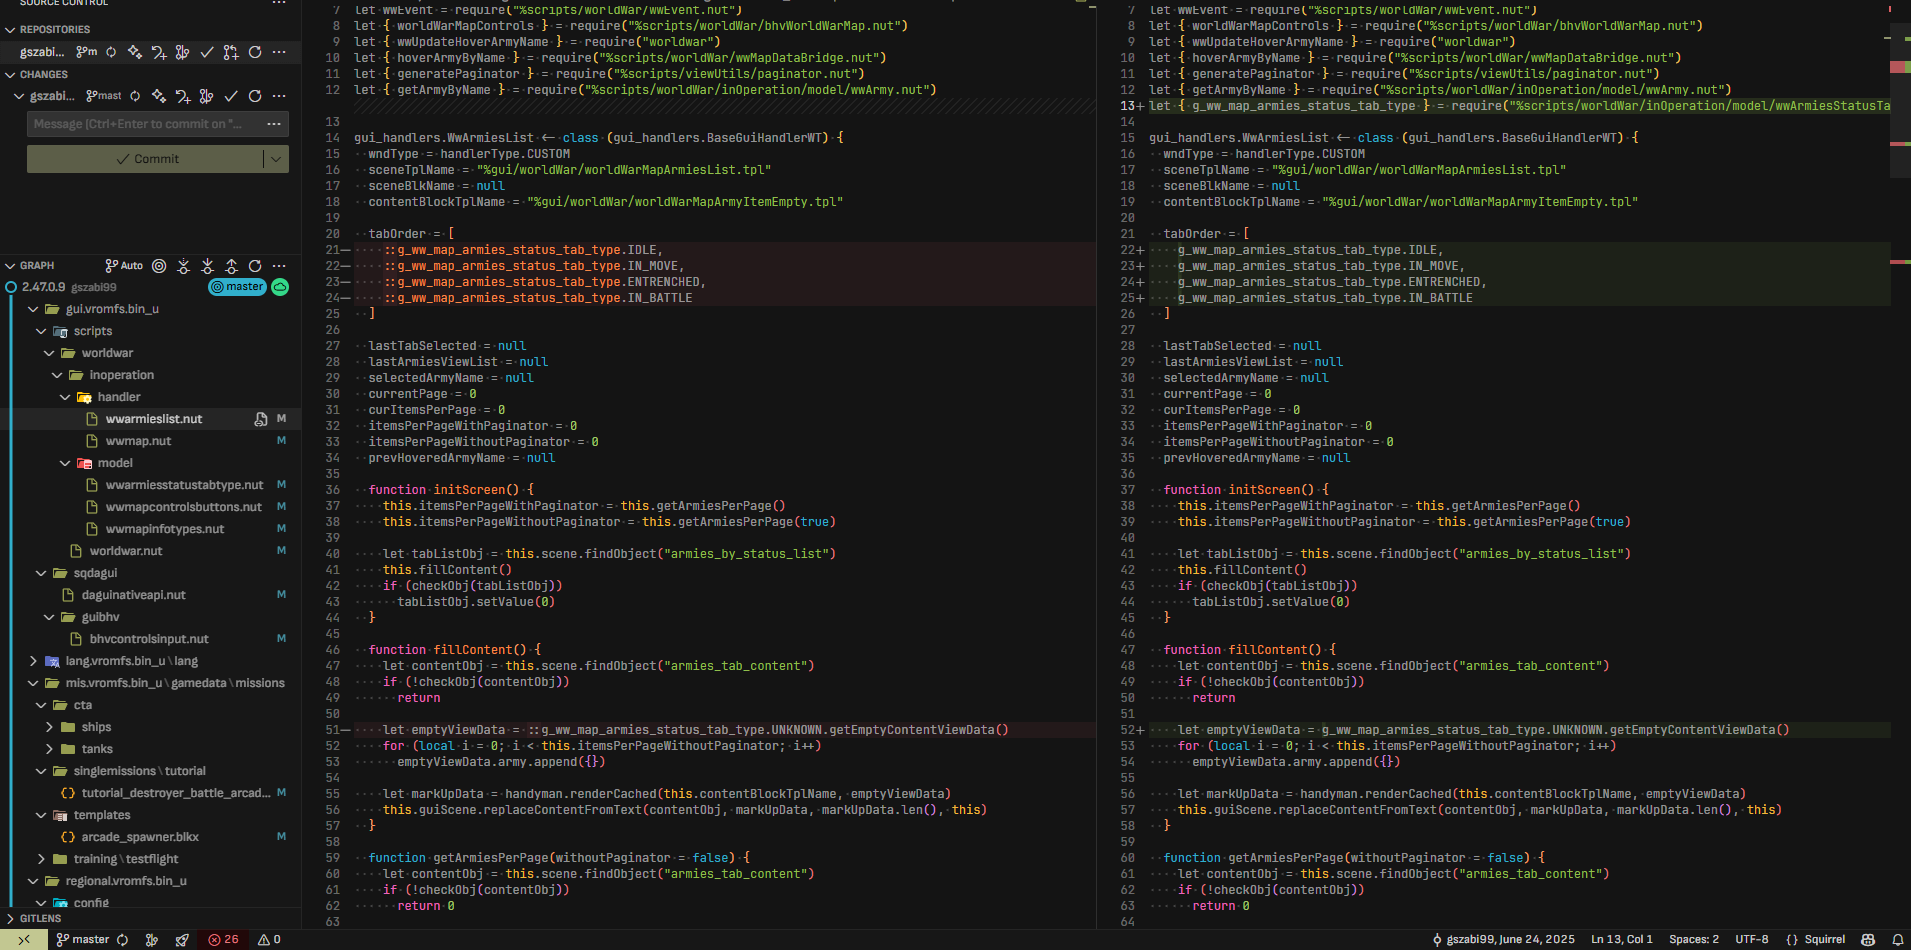Click sync icon in the Changes repo row
This screenshot has width=1911, height=950.
coord(135,96)
